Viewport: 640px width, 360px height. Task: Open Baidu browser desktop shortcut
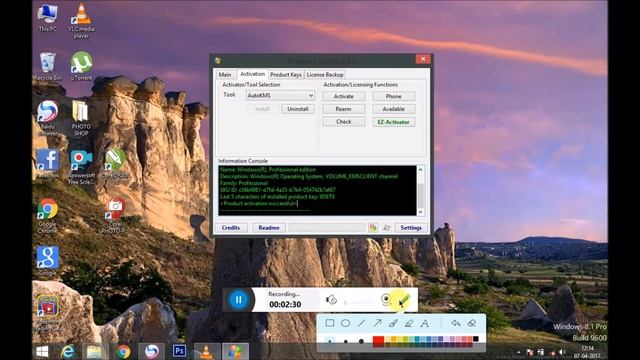point(47,118)
